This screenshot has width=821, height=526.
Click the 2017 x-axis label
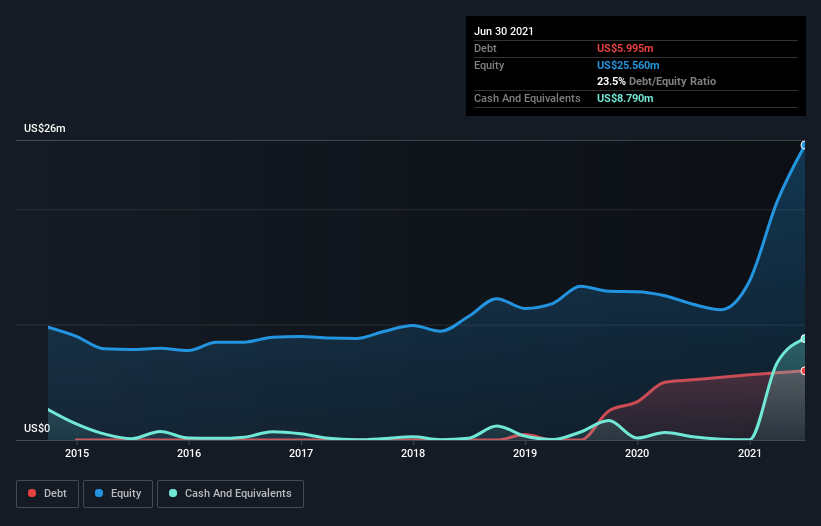pyautogui.click(x=301, y=453)
